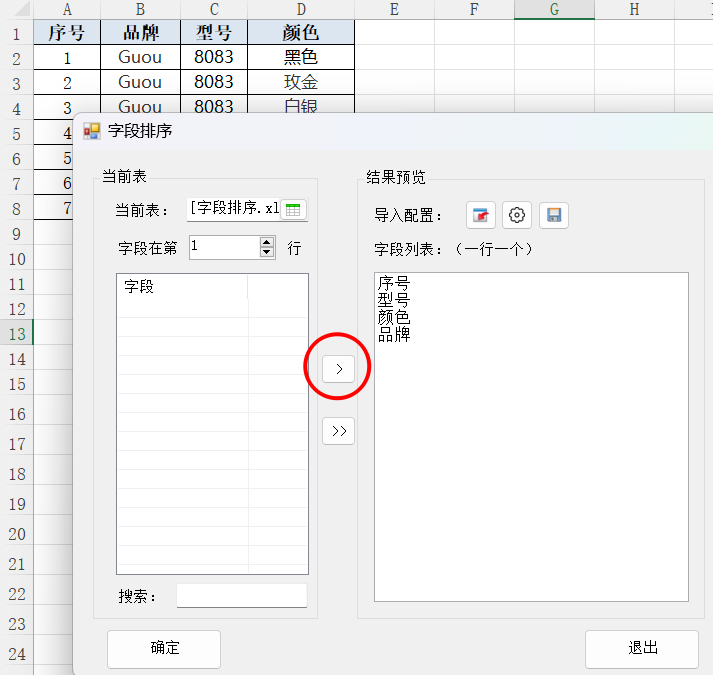The width and height of the screenshot is (713, 675).
Task: Click the 玫金 cell in spreadsheet
Action: (x=301, y=82)
